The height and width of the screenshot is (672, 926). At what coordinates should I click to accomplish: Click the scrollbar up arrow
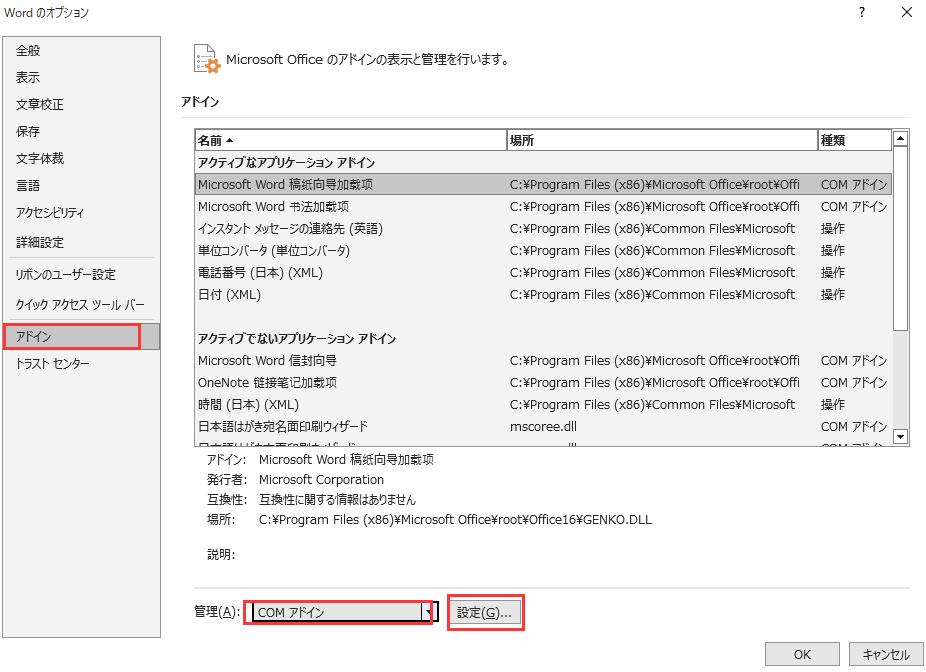coord(901,139)
